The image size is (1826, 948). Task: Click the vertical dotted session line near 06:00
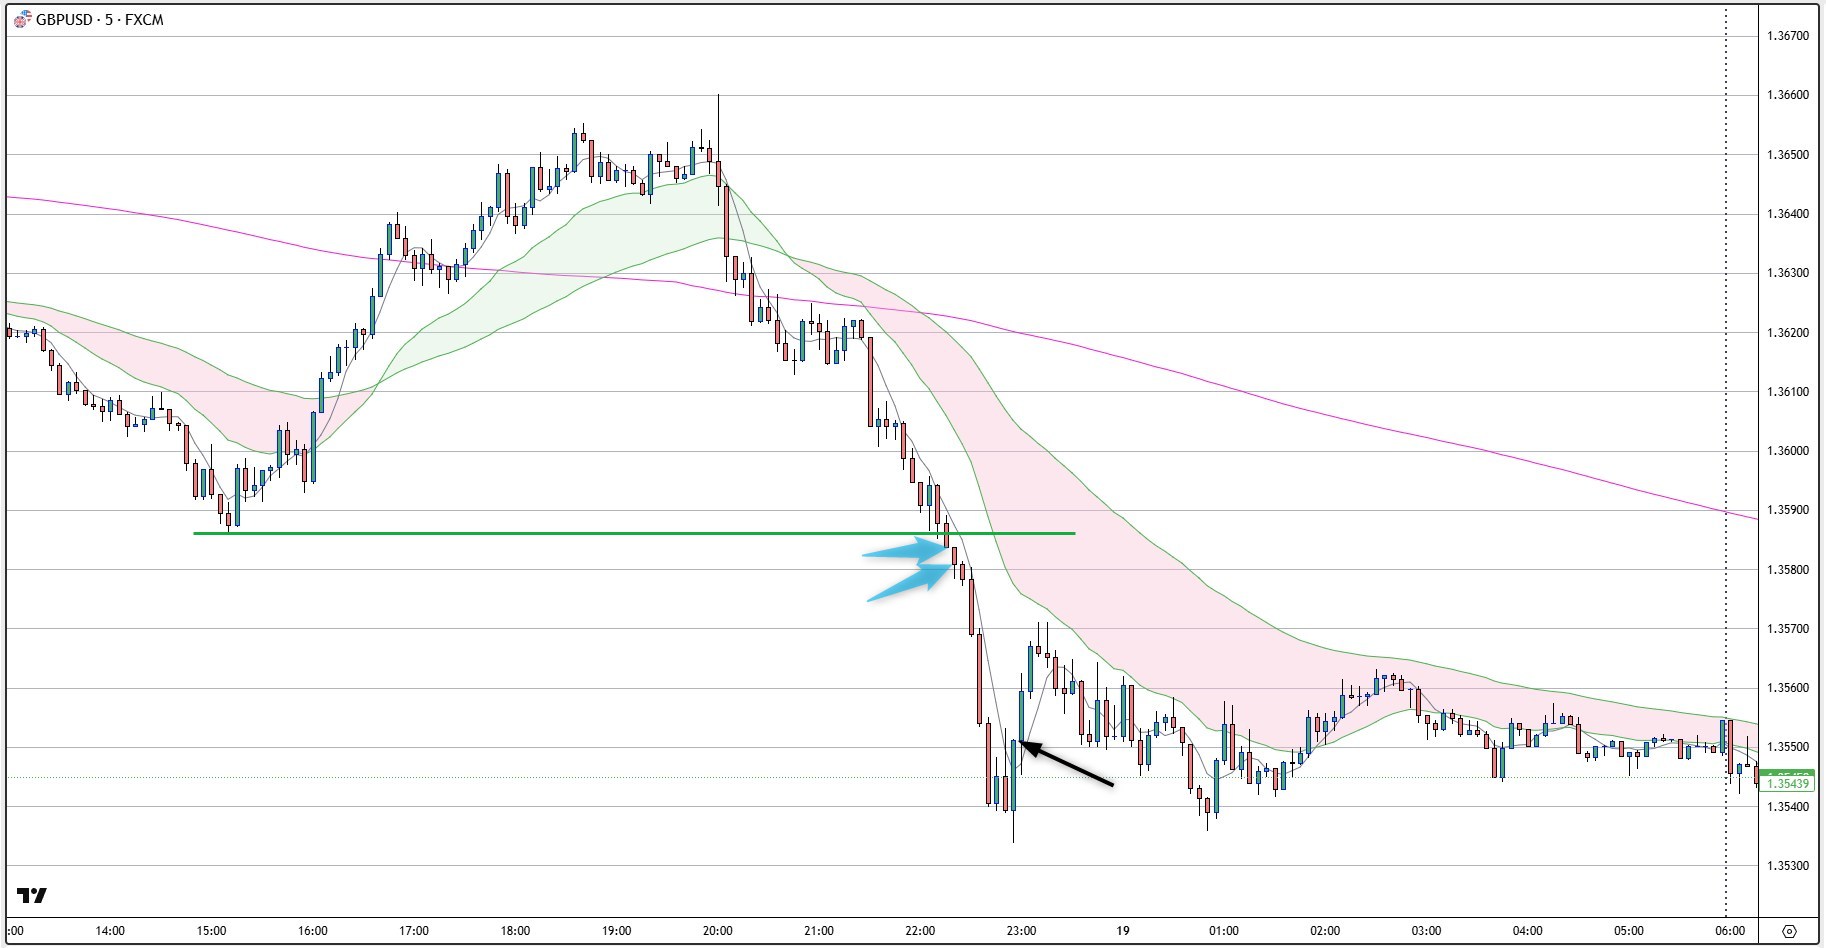point(1726,300)
